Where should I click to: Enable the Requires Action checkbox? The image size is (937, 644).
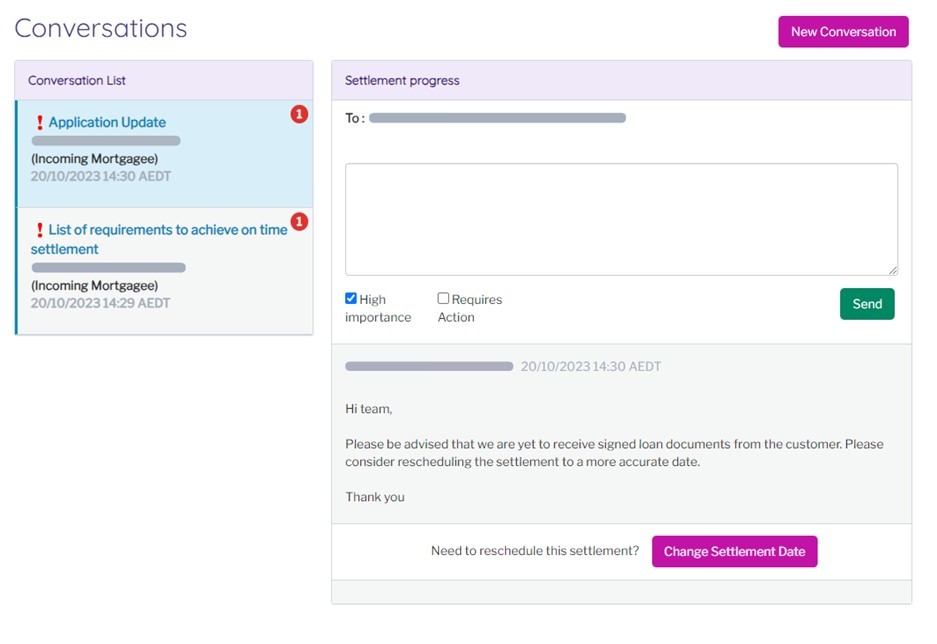443,299
